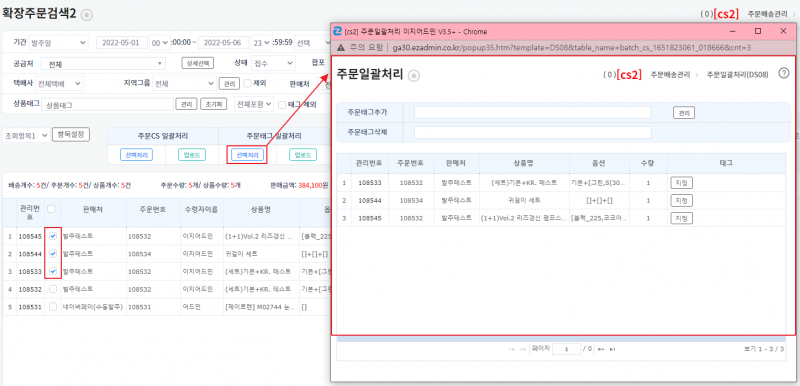
Task: Maximize the Chrome popup window
Action: click(758, 31)
